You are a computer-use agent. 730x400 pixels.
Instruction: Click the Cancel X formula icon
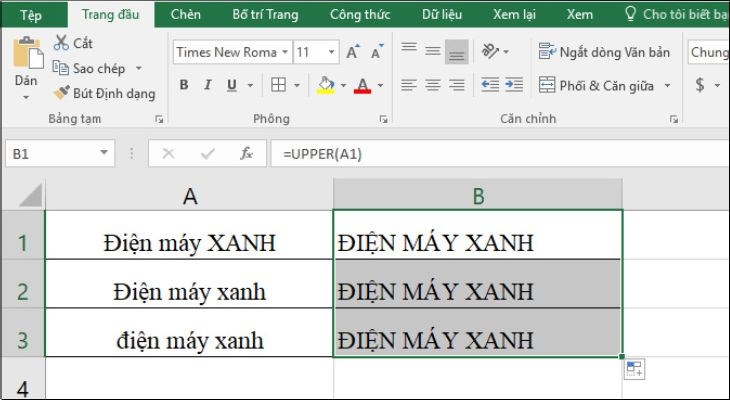(x=168, y=153)
